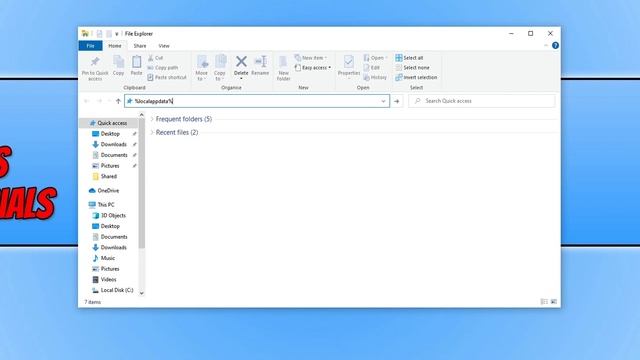Viewport: 640px width, 360px height.
Task: Open file History
Action: click(375, 77)
